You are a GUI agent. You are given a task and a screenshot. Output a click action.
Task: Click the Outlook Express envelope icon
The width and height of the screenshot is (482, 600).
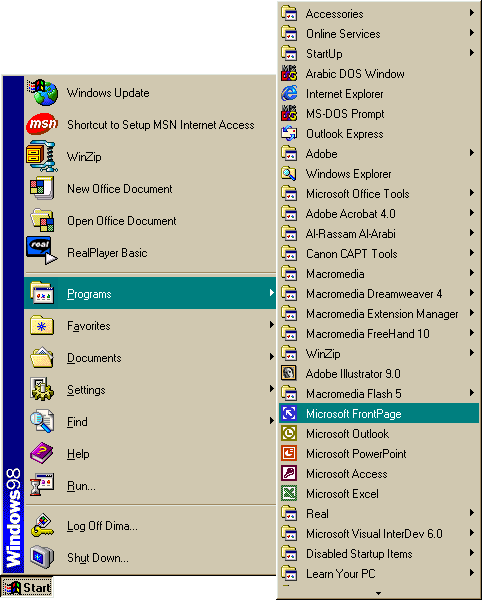click(x=289, y=134)
